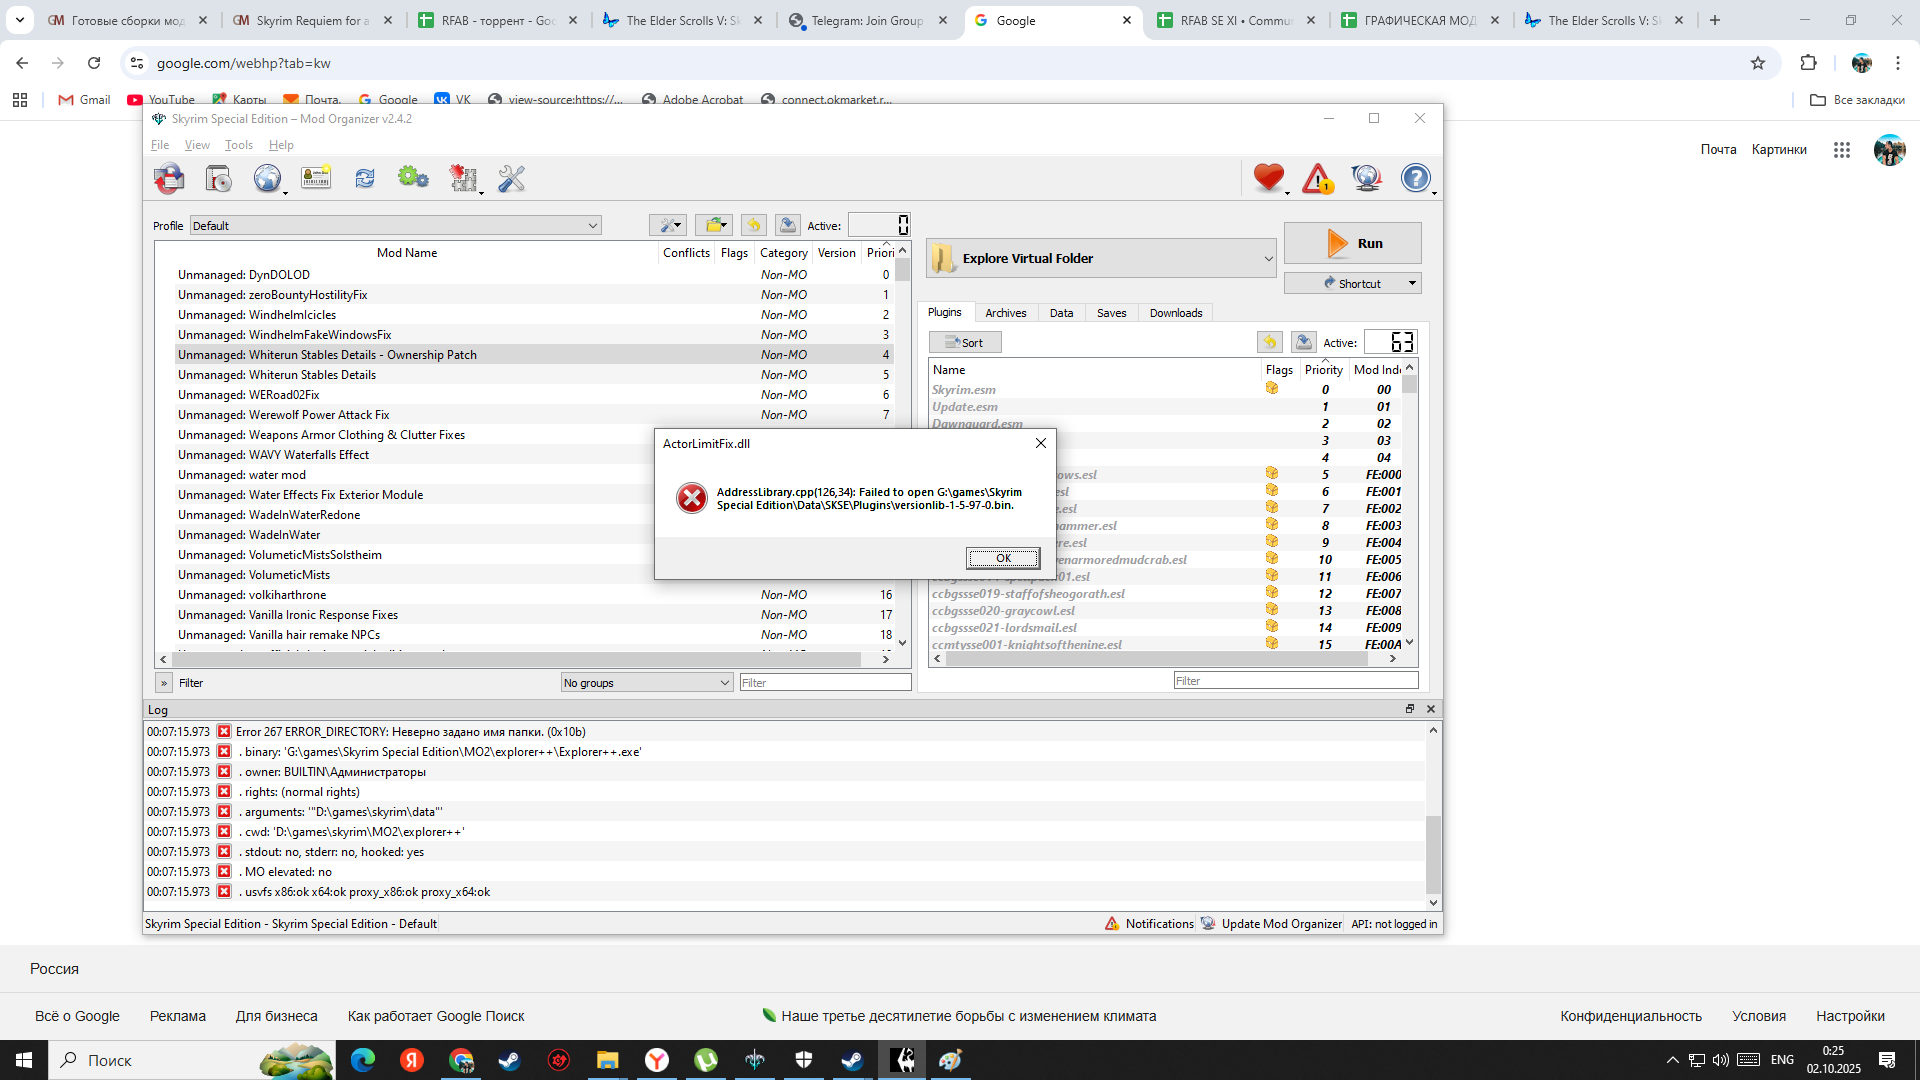This screenshot has height=1080, width=1920.
Task: Click the Refresh arrows toolbar icon
Action: click(365, 178)
